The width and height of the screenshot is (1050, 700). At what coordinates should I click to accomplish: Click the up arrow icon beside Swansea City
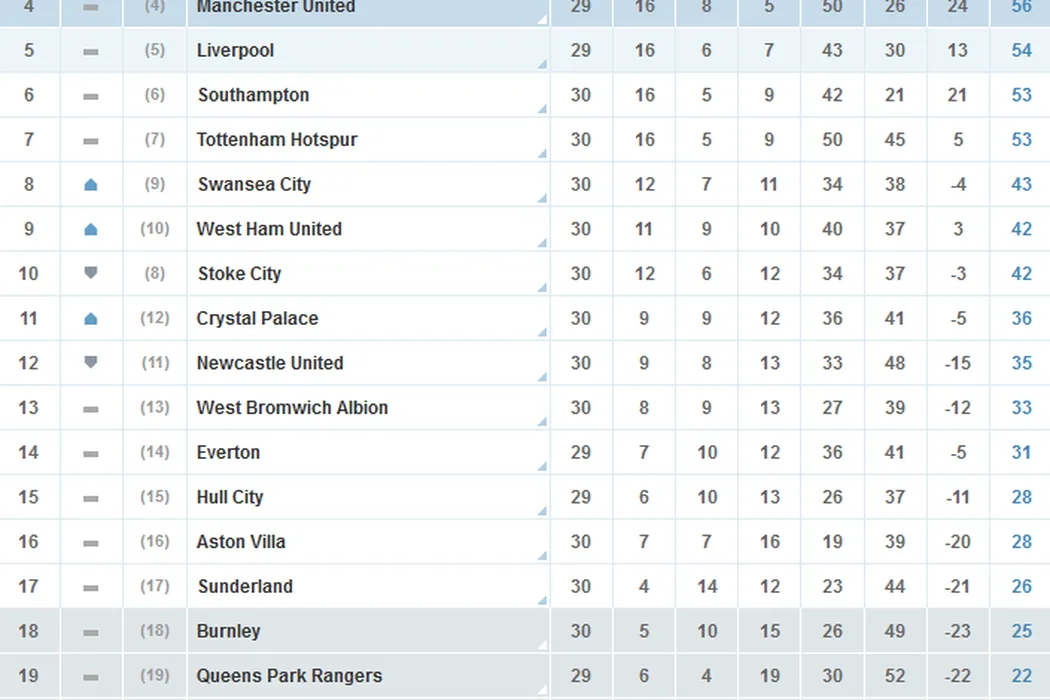[x=91, y=184]
